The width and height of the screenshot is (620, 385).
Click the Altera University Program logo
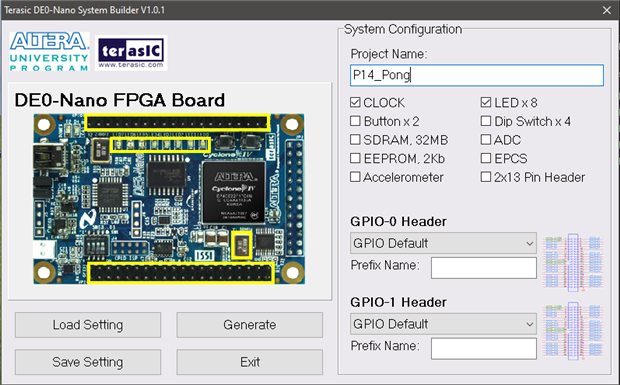[49, 52]
